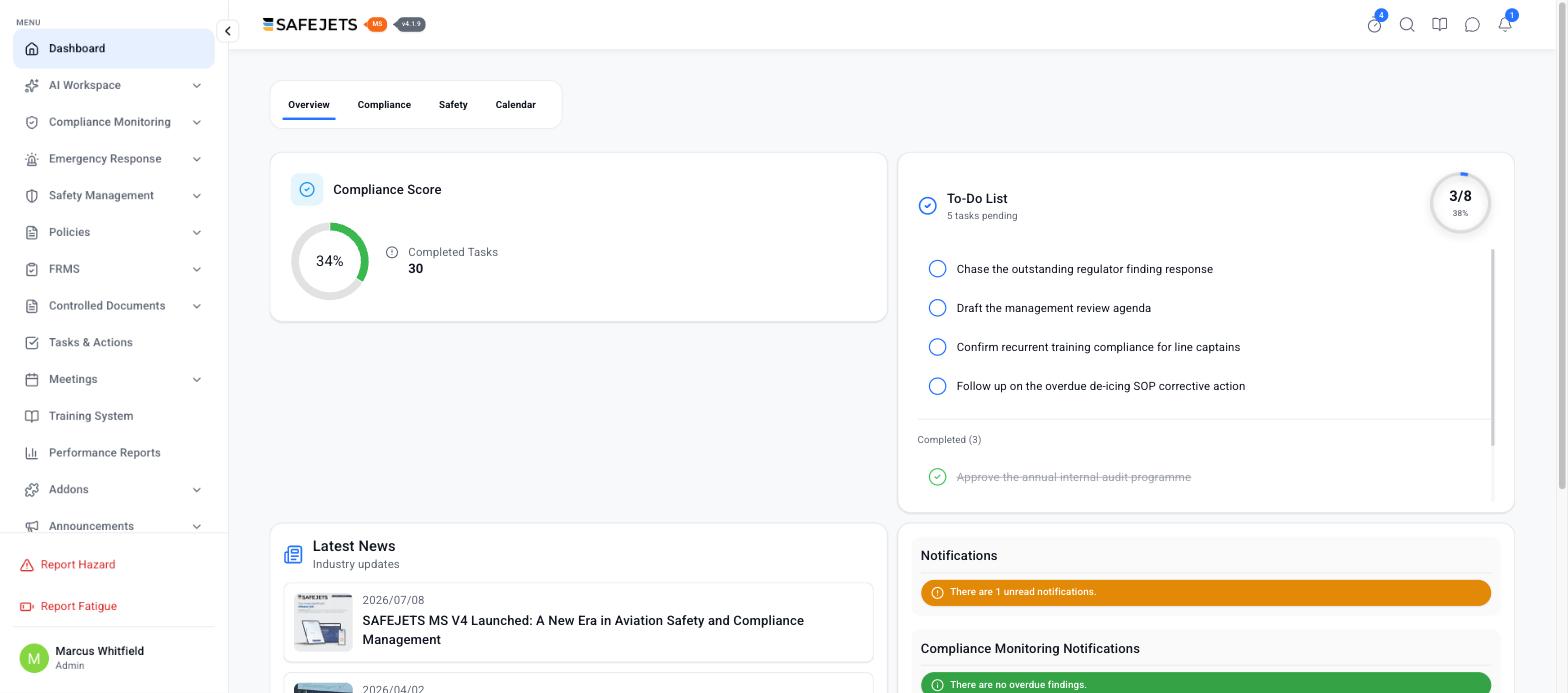Viewport: 1568px width, 693px height.
Task: Uncheck 'Approve the annual internal audit programme'
Action: pyautogui.click(x=937, y=477)
